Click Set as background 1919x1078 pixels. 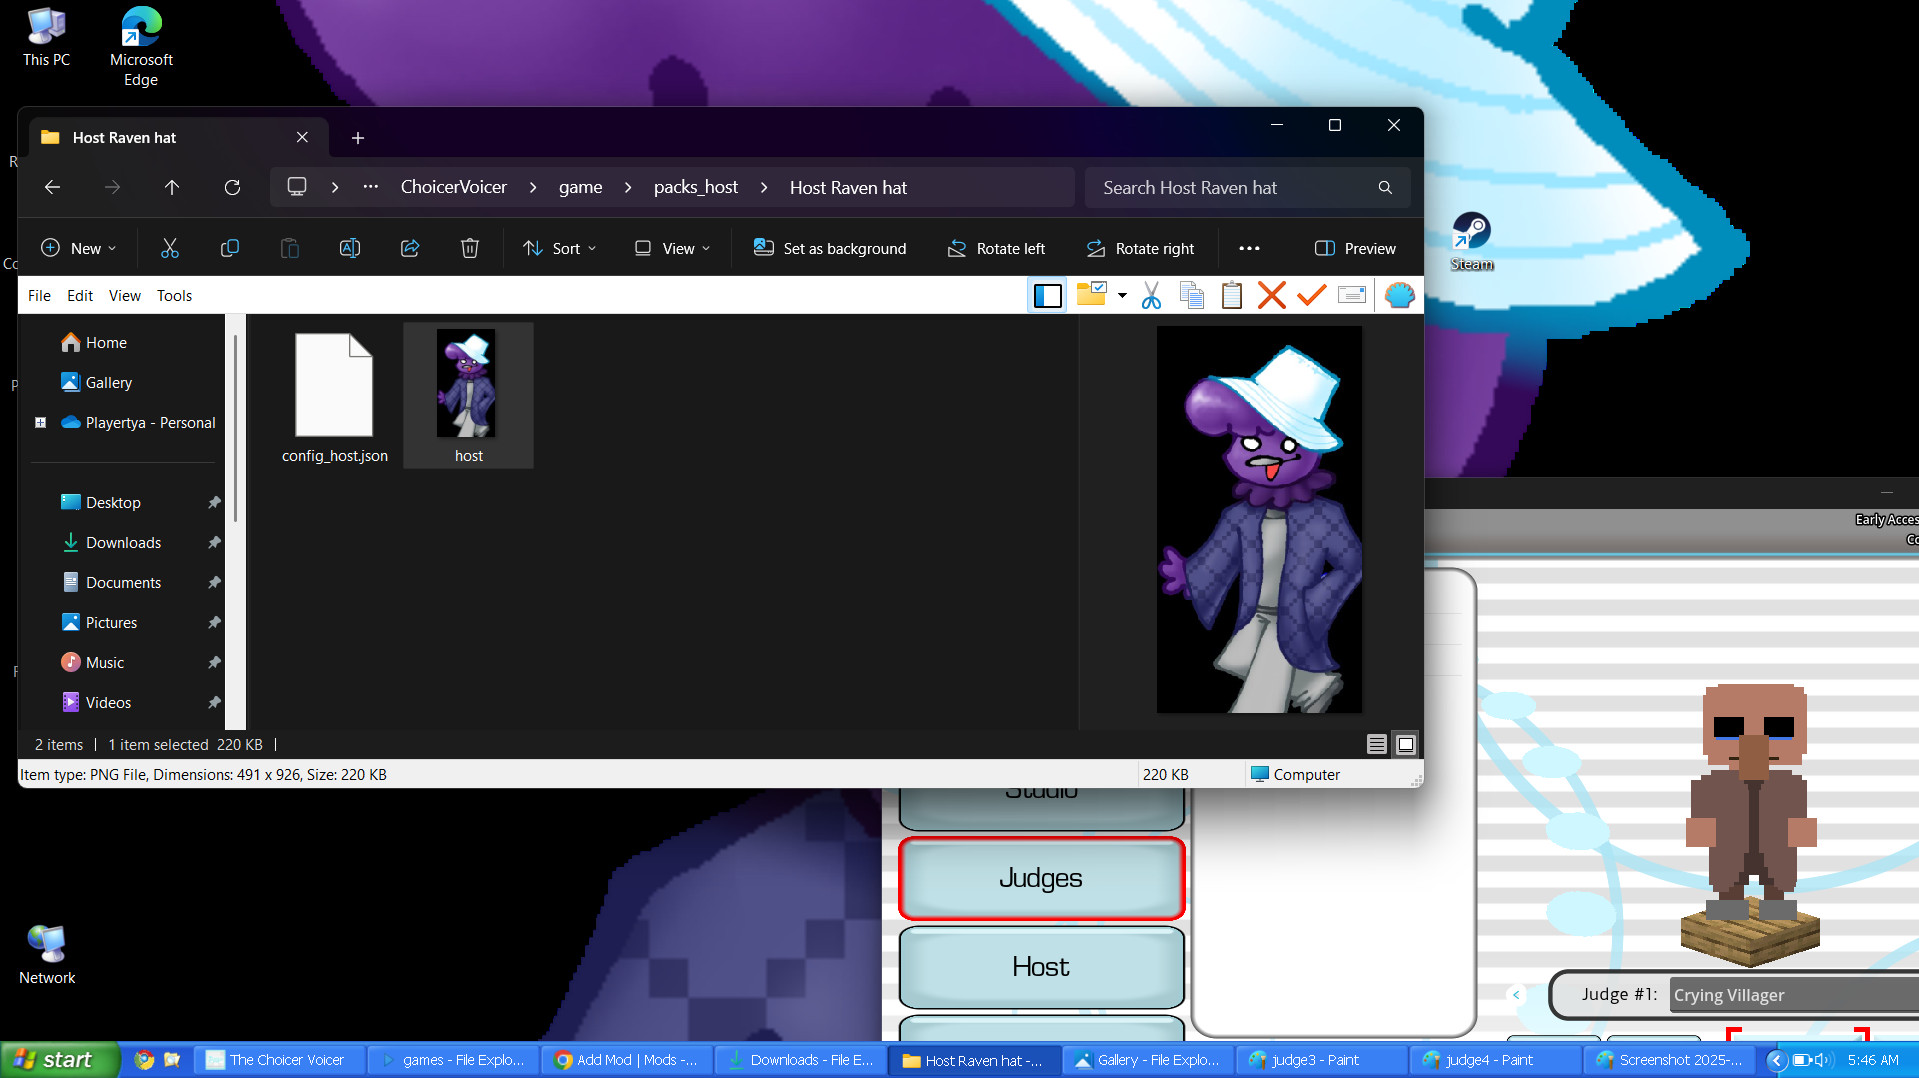pos(830,248)
